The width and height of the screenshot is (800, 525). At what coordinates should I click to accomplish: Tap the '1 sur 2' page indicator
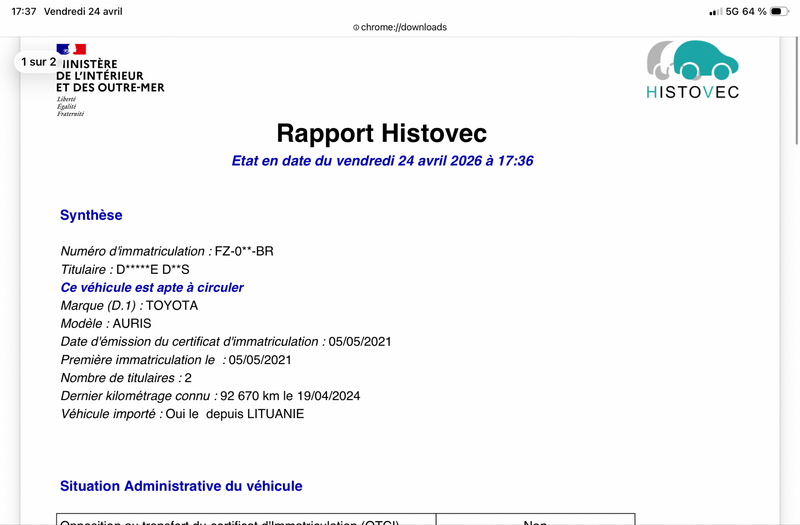(x=38, y=62)
